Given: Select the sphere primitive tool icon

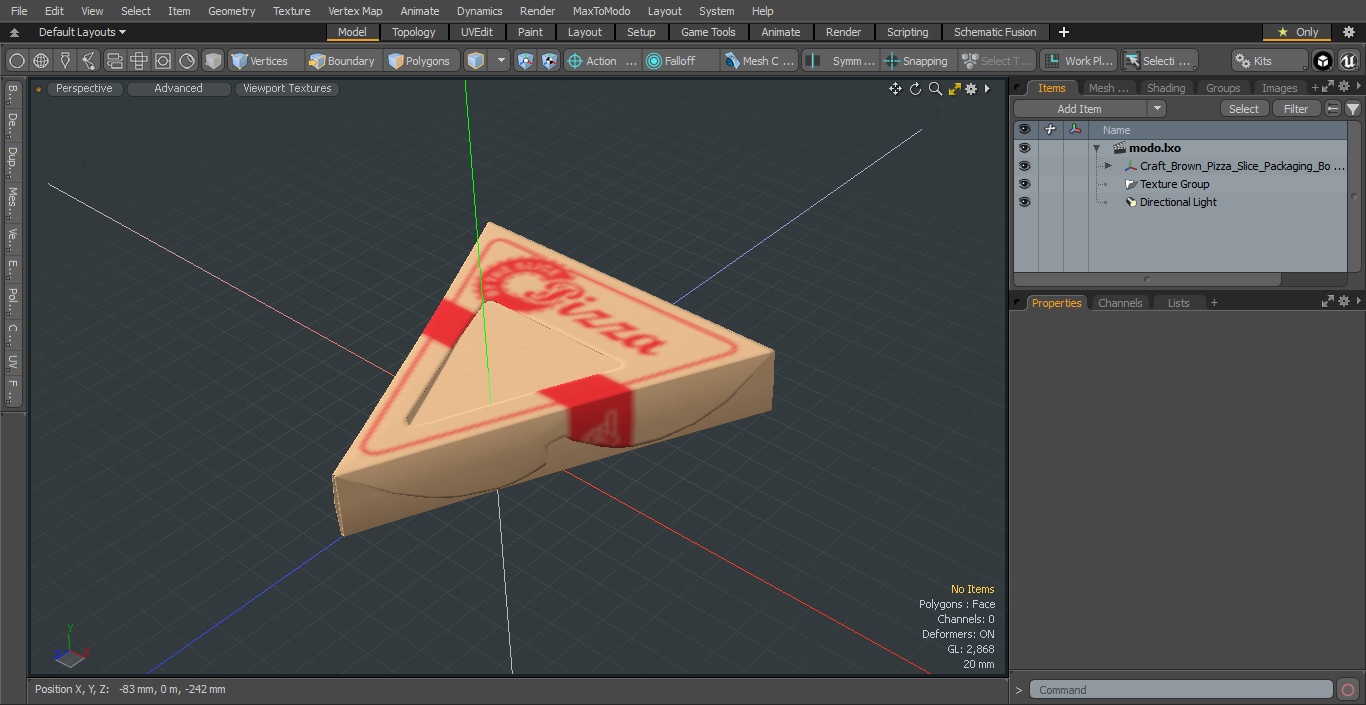Looking at the screenshot, I should pos(16,61).
